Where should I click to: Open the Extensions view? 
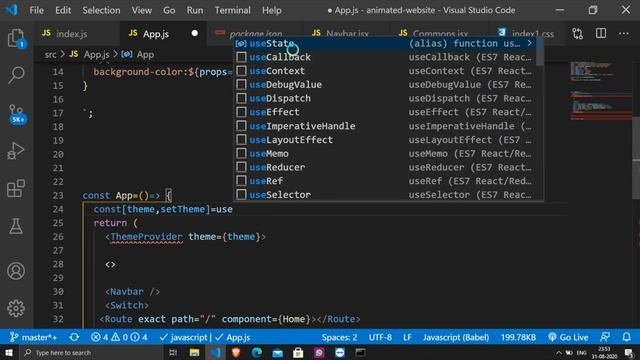[x=16, y=189]
